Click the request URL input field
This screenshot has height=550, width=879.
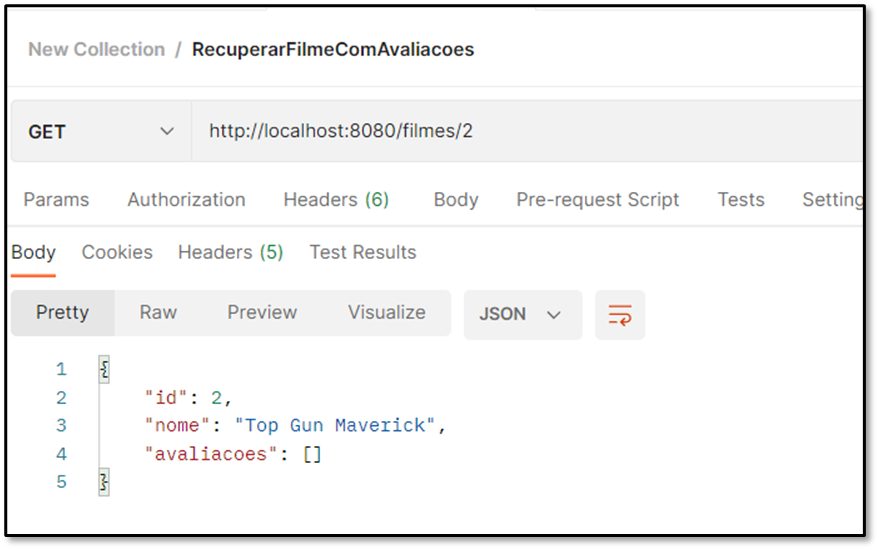(x=527, y=132)
